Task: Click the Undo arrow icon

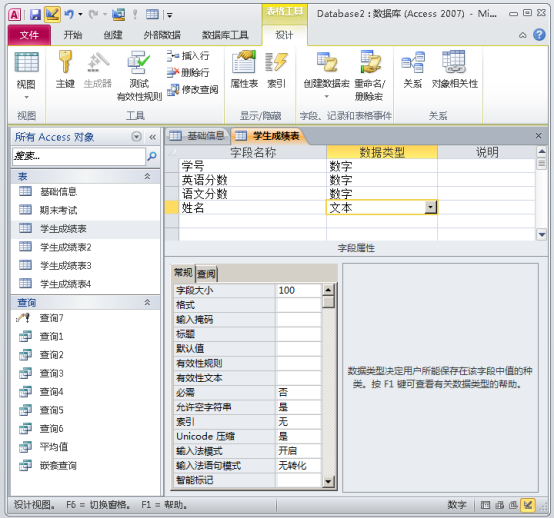Action: 69,14
